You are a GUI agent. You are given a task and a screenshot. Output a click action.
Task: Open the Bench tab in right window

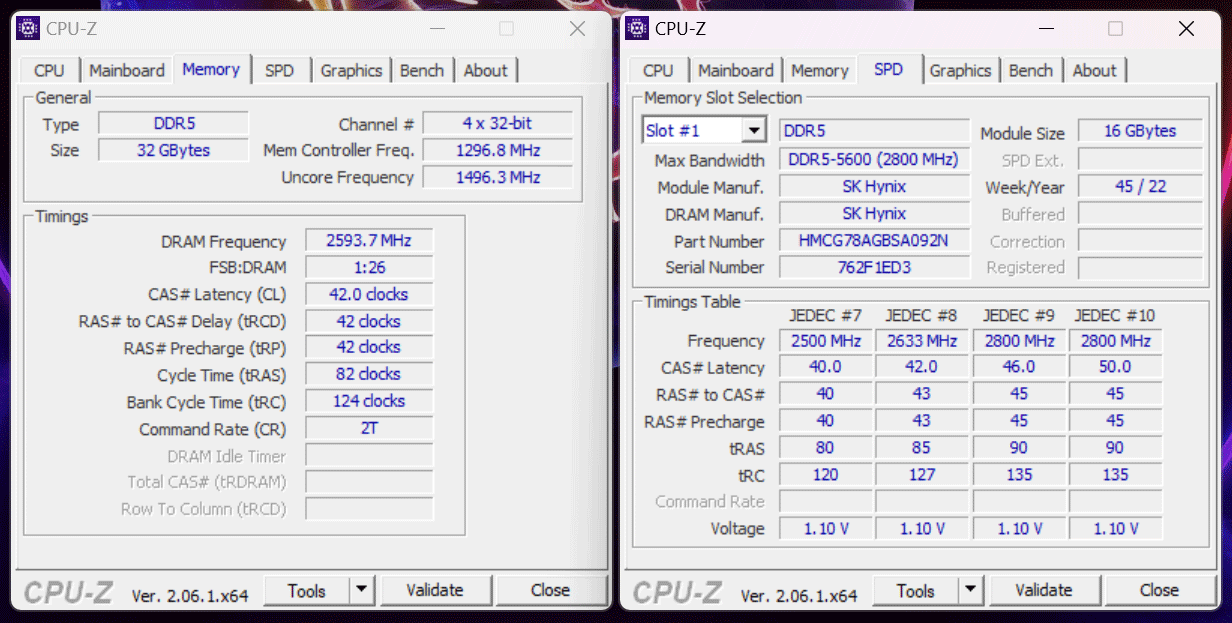[1031, 70]
